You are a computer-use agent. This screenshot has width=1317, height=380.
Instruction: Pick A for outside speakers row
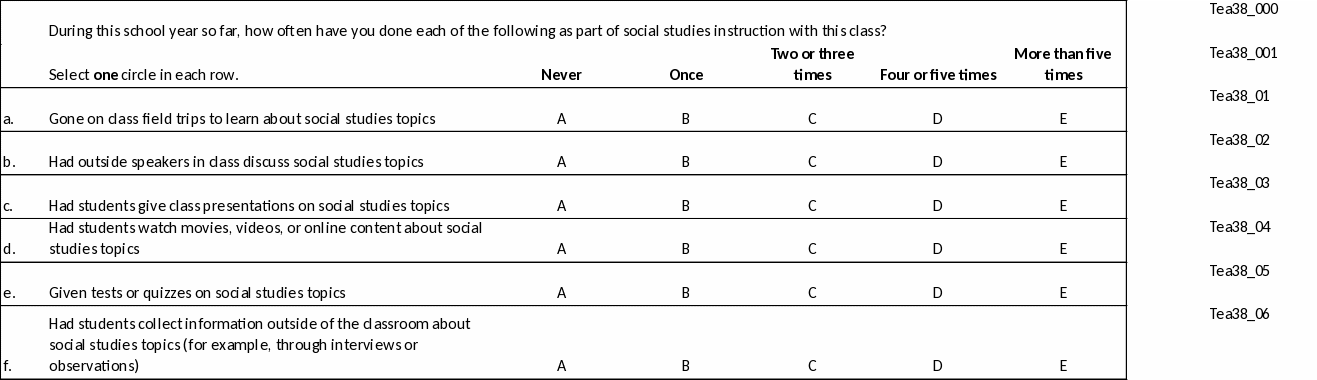coord(561,162)
